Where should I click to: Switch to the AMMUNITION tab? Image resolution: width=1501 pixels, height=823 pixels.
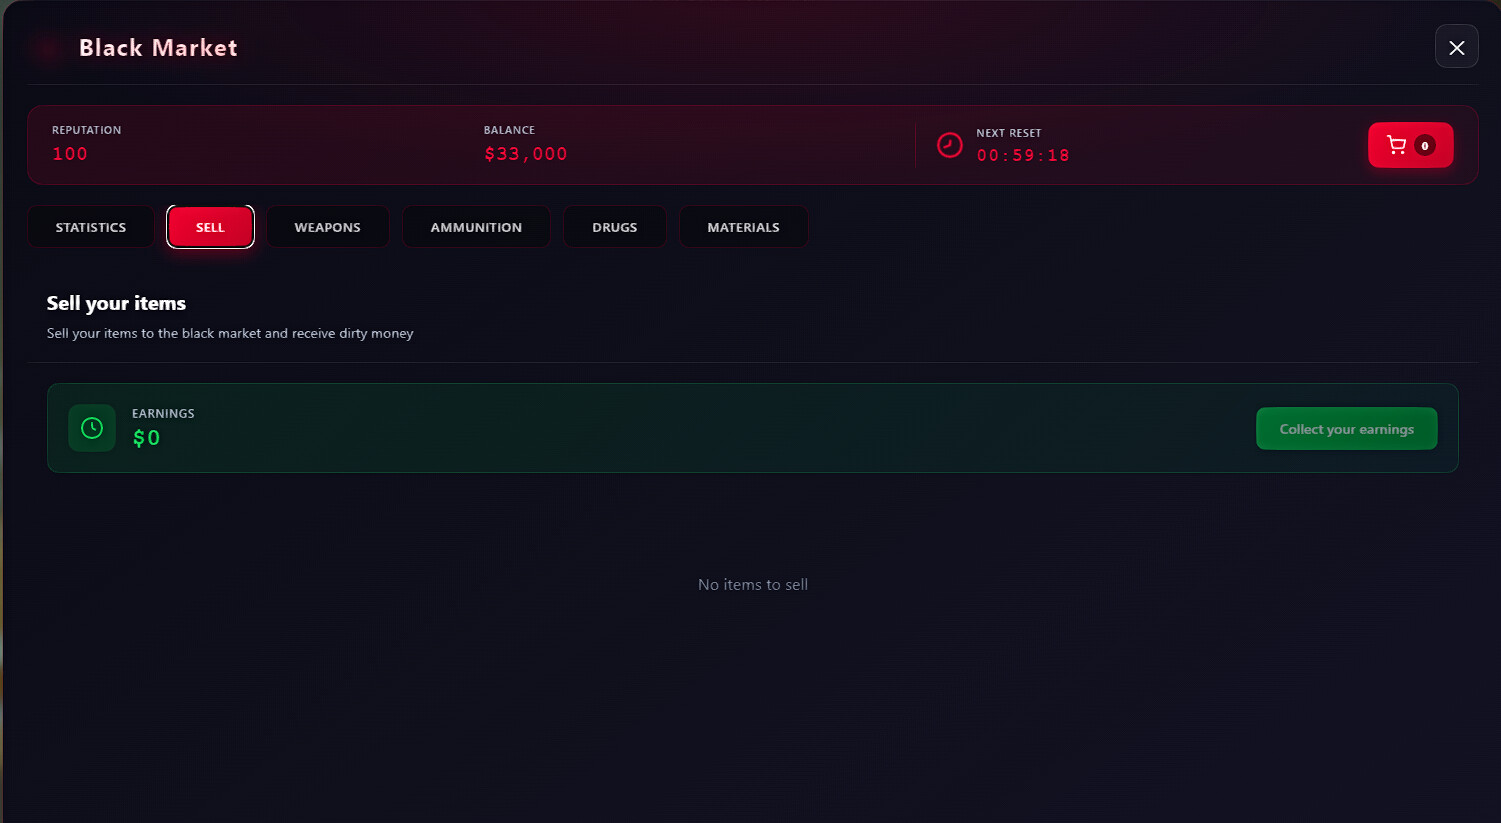pos(476,227)
